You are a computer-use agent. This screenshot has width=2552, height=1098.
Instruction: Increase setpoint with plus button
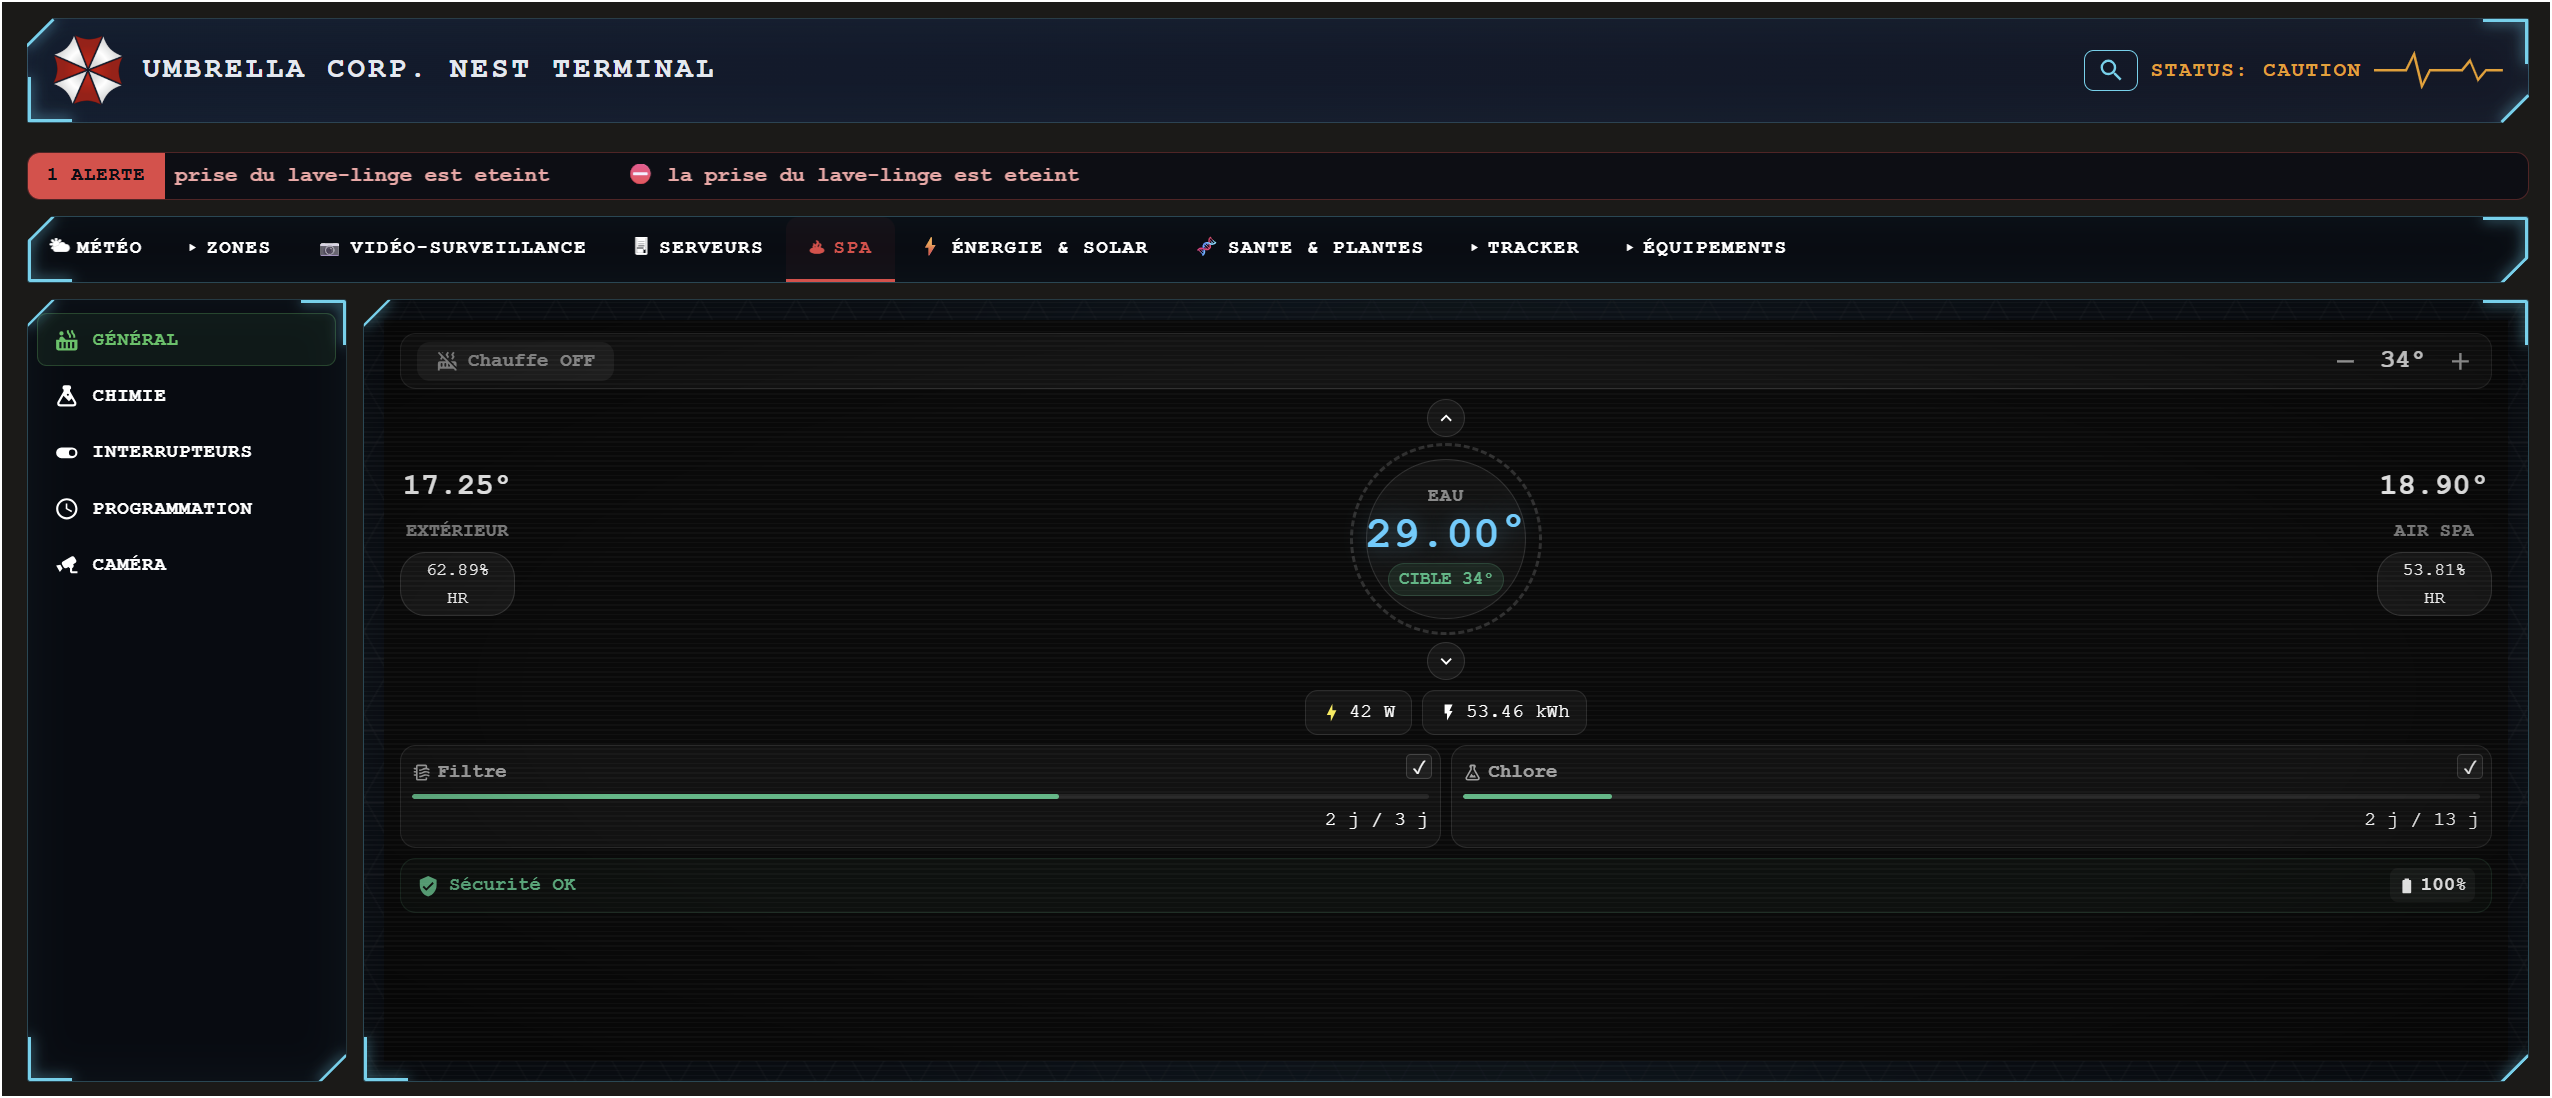coord(2460,361)
